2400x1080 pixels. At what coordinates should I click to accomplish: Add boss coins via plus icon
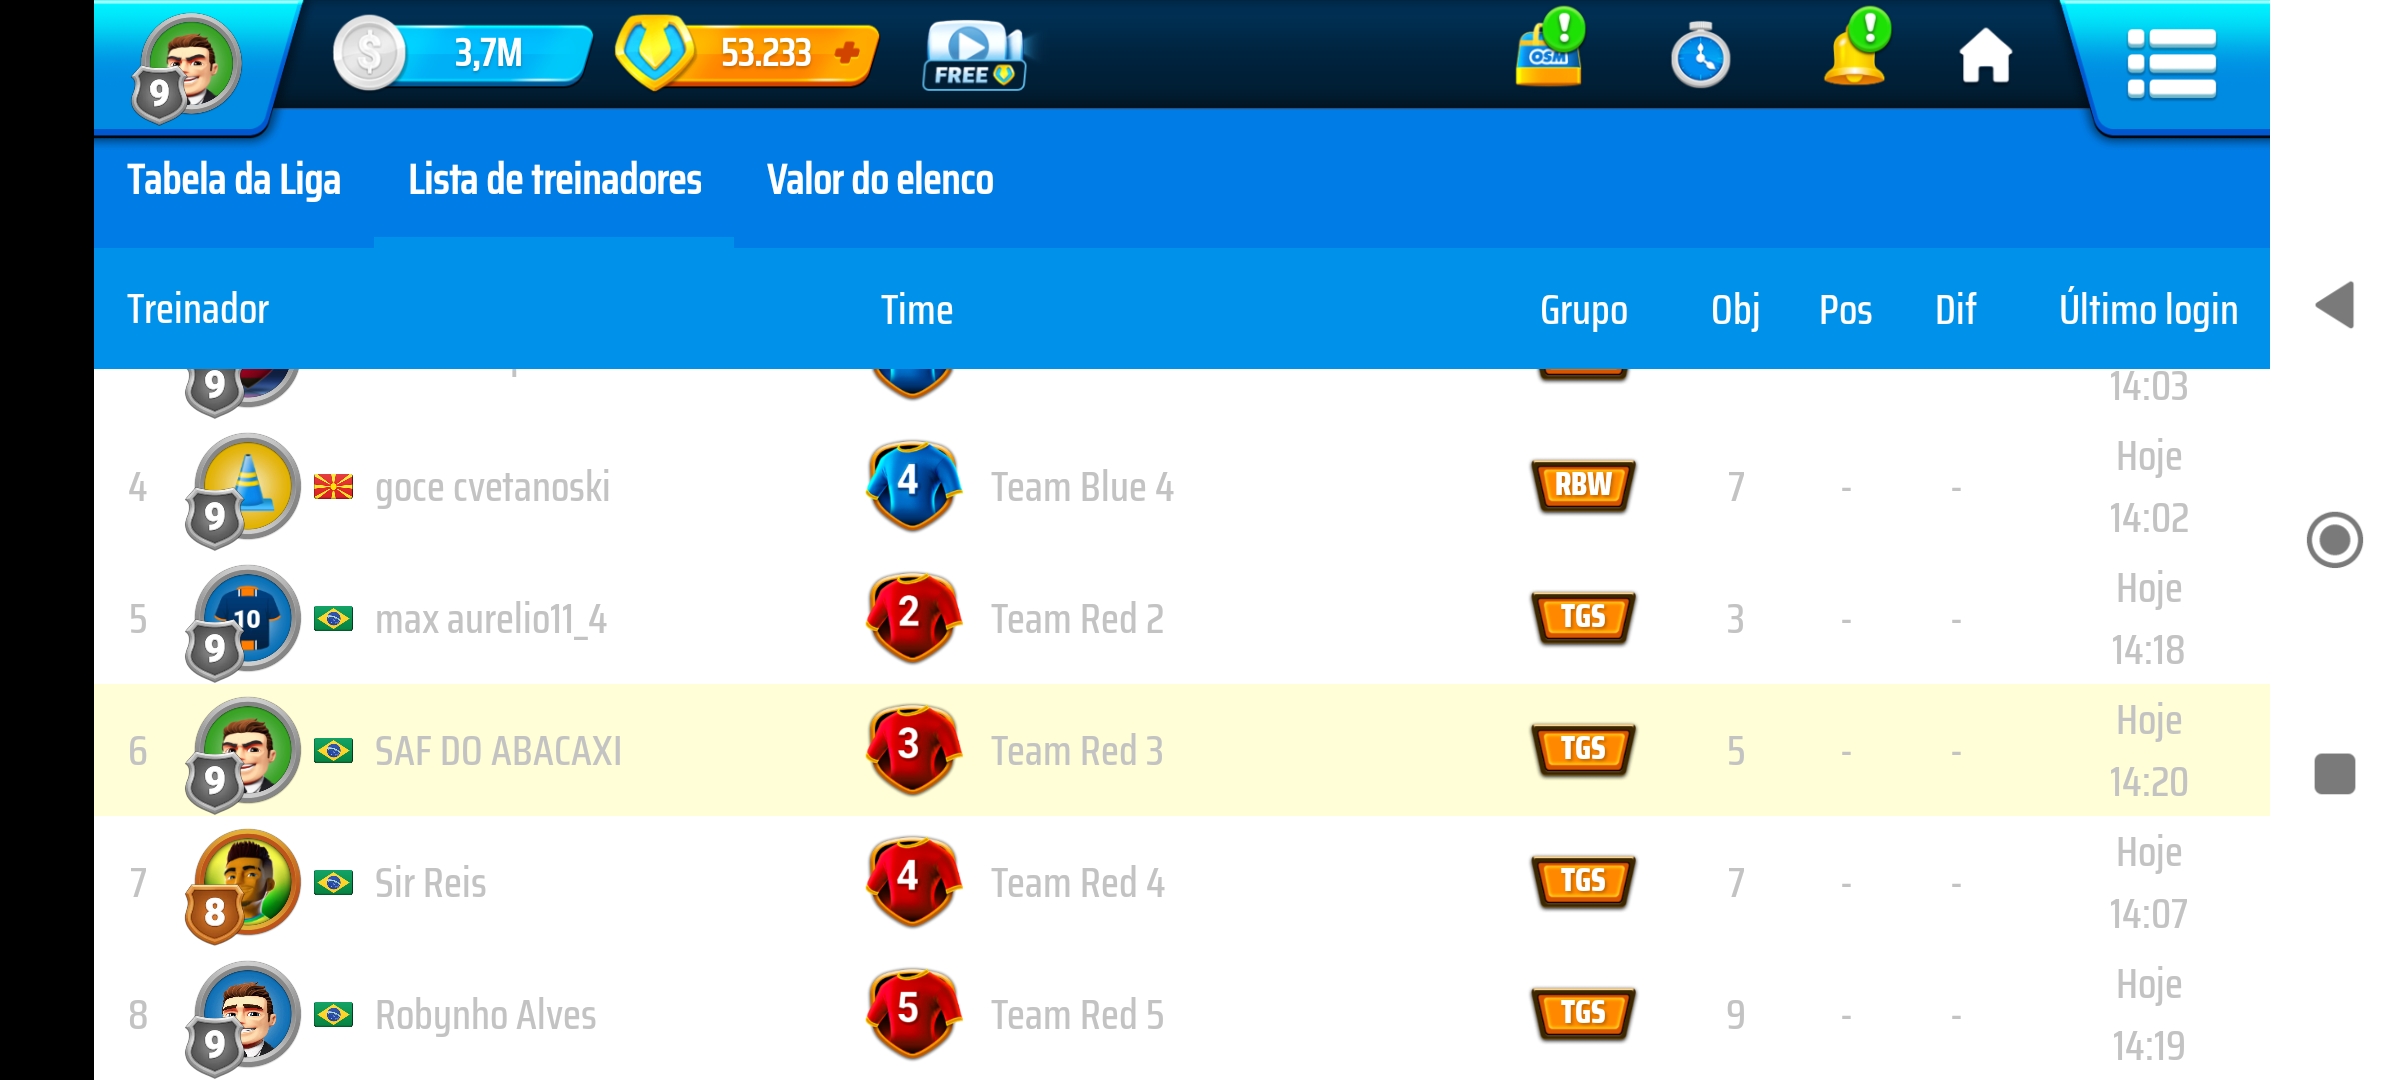846,53
